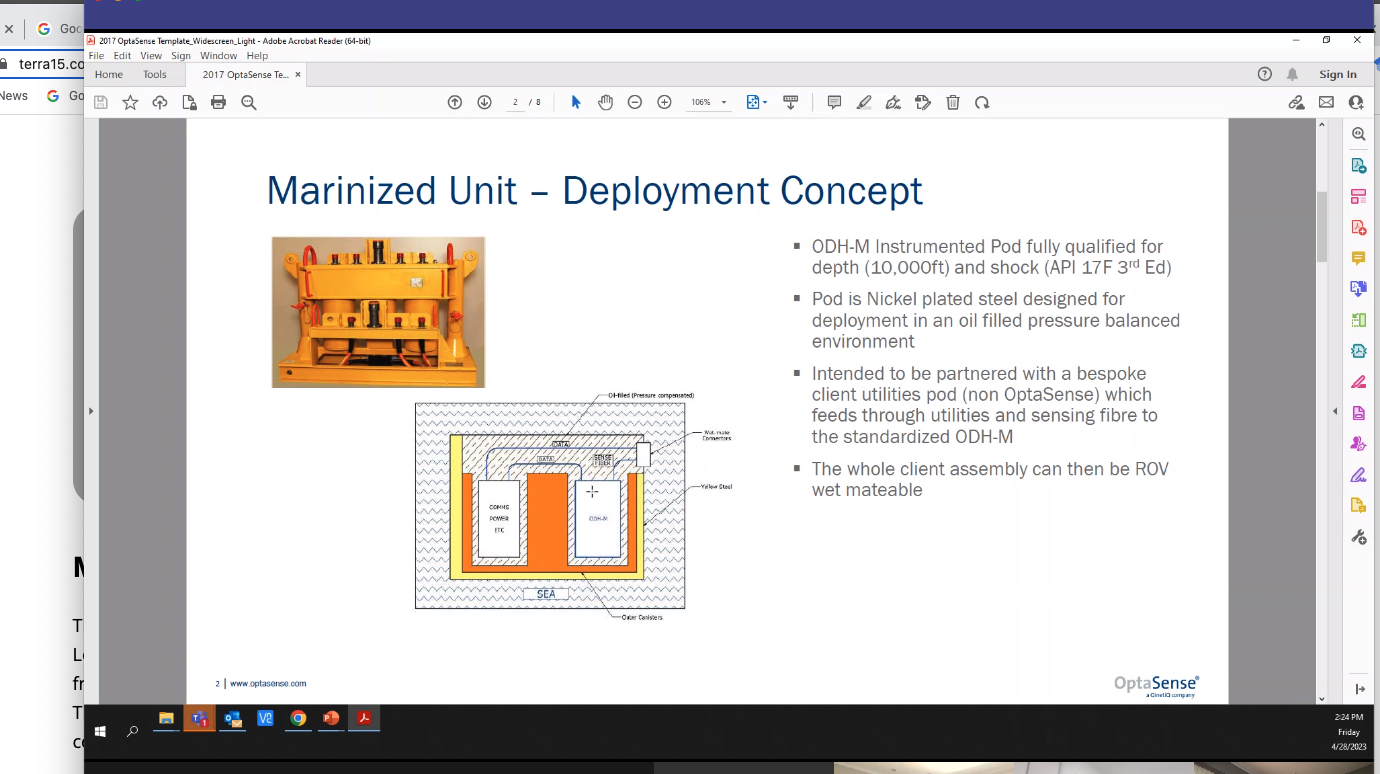Click the share with others profile icon
Viewport: 1380px width, 774px height.
coord(1356,102)
